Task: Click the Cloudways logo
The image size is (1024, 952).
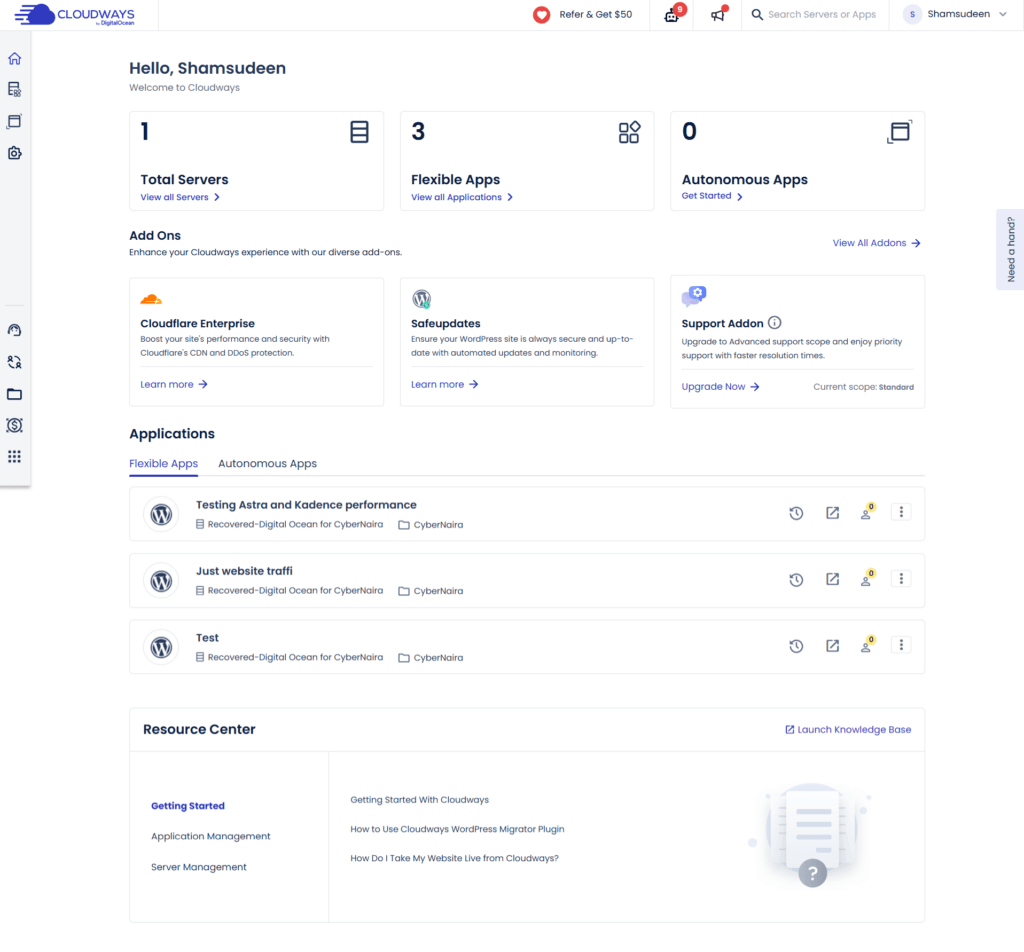Action: point(74,14)
